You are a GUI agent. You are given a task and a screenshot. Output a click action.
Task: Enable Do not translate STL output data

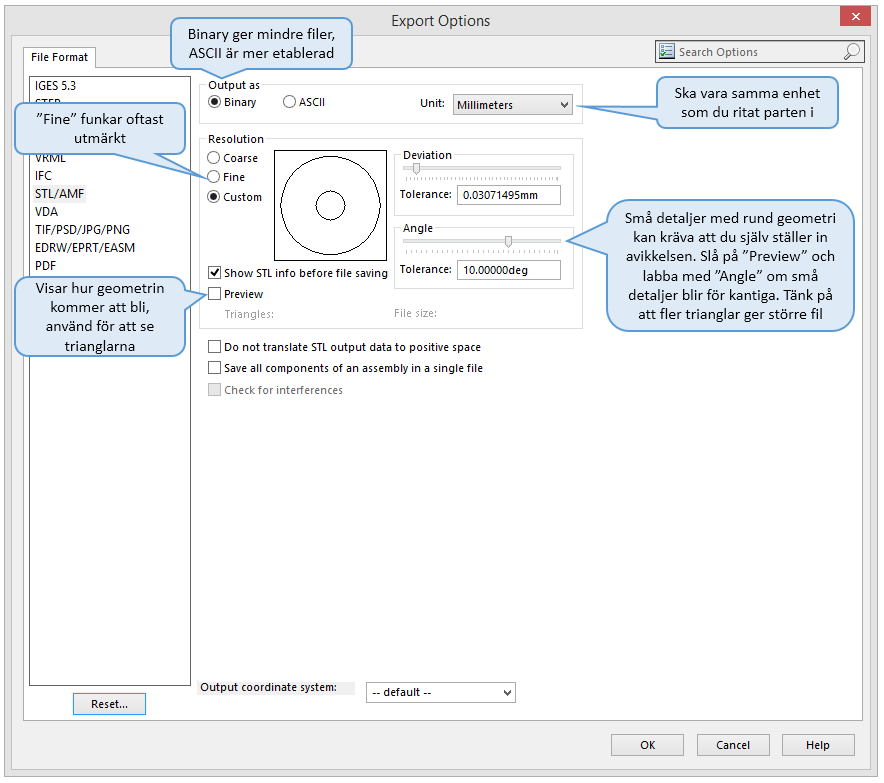[x=215, y=347]
